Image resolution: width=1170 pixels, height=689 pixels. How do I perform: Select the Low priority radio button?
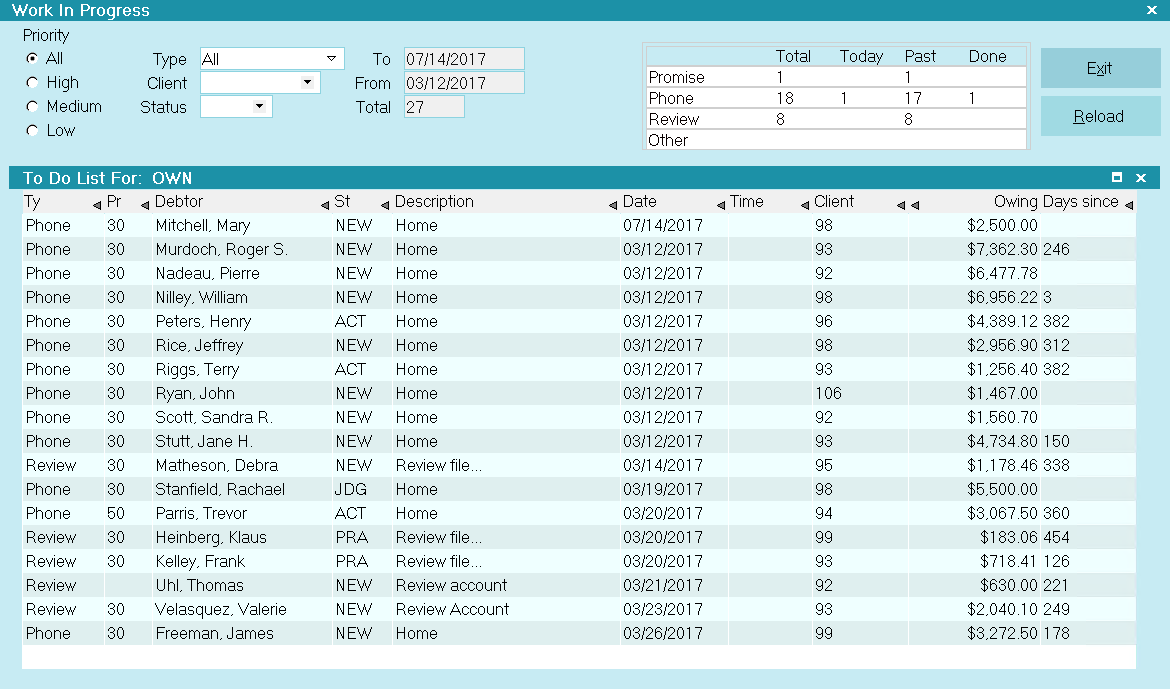[x=32, y=130]
